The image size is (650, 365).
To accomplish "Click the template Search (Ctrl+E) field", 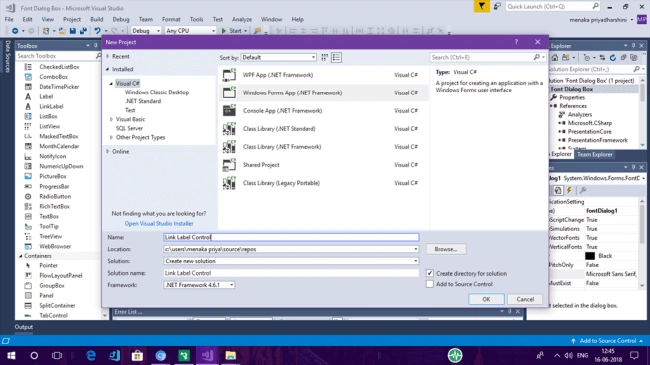I will (488, 57).
